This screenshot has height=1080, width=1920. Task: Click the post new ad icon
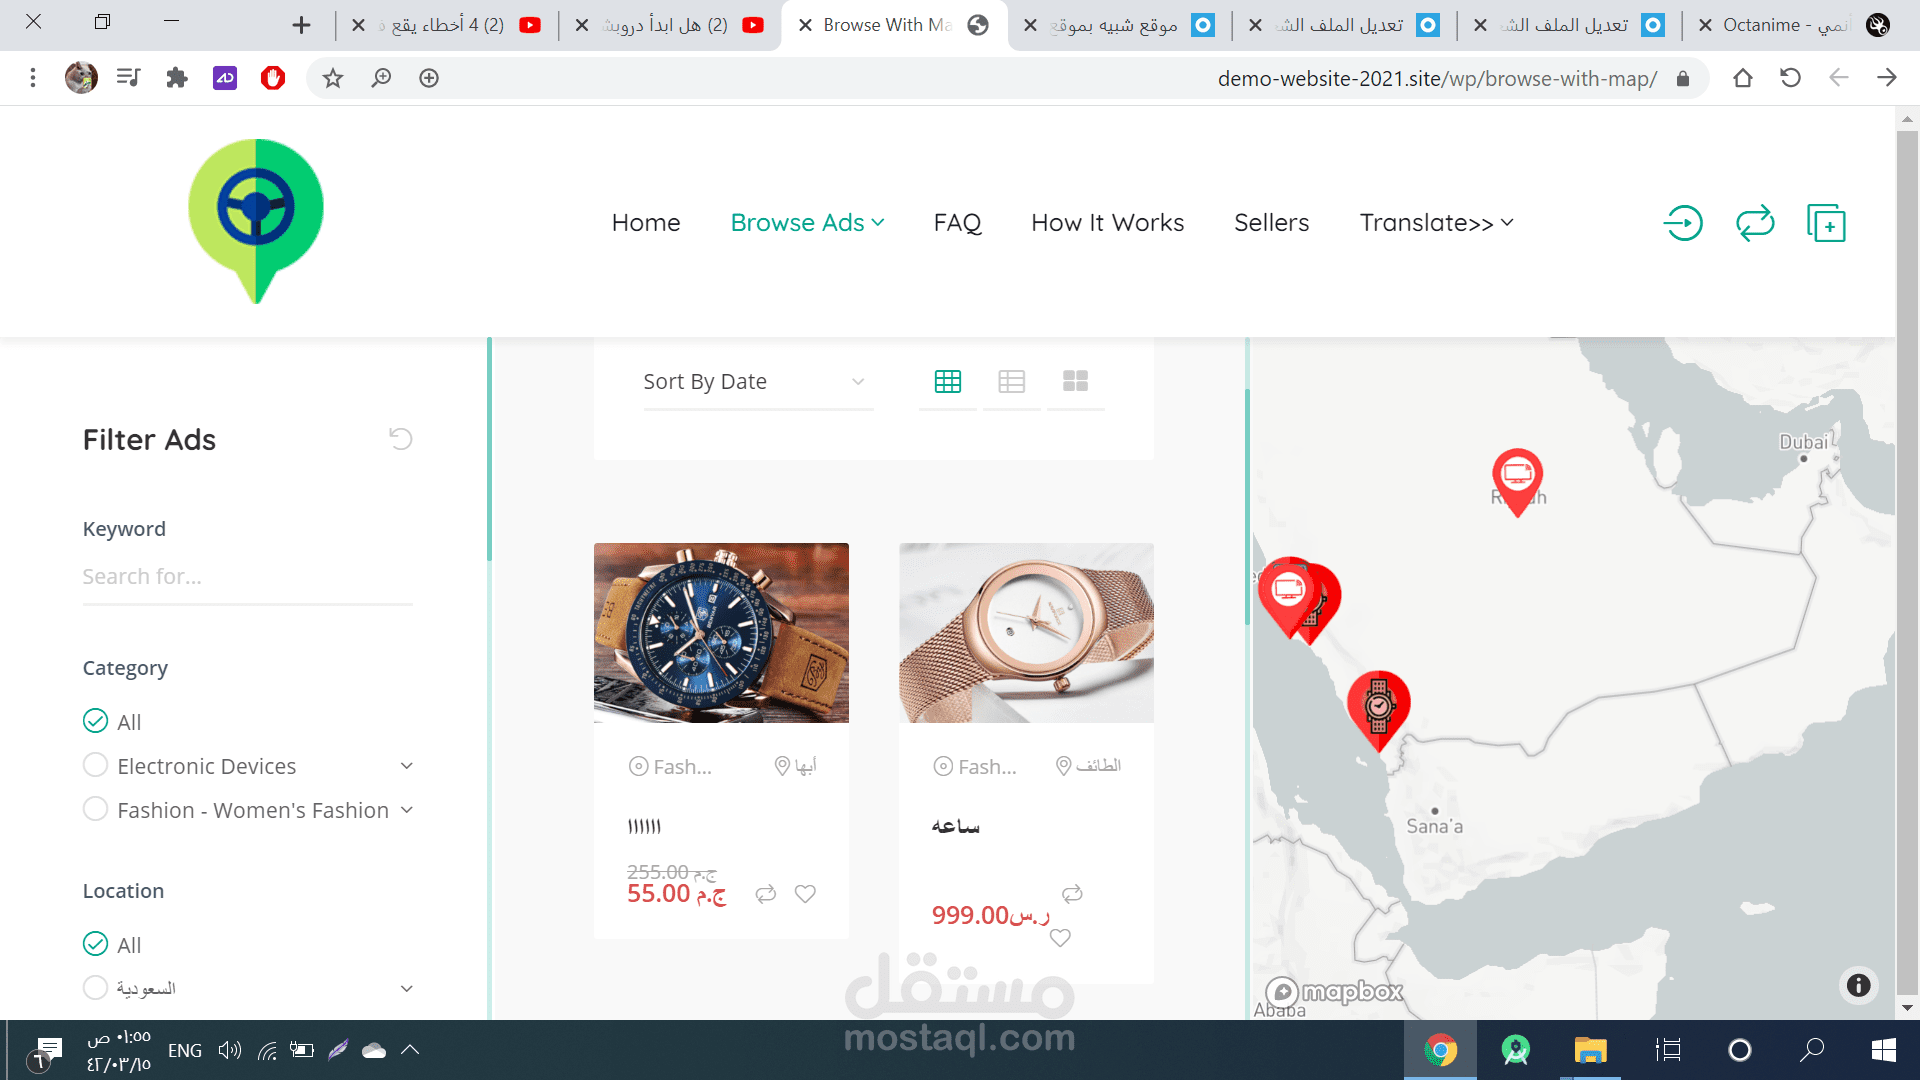1826,223
